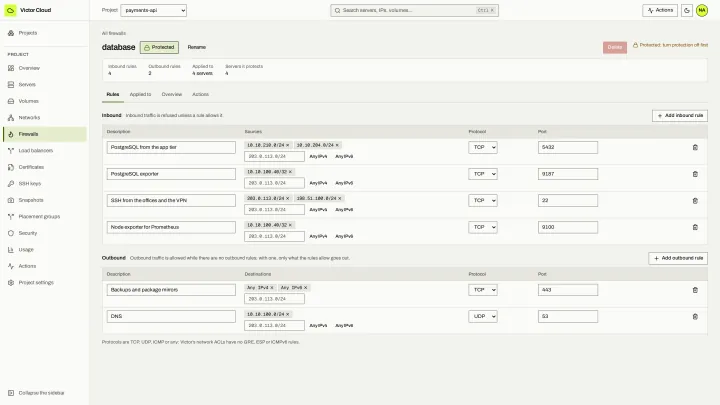Open the Projects sidebar item

point(45,33)
